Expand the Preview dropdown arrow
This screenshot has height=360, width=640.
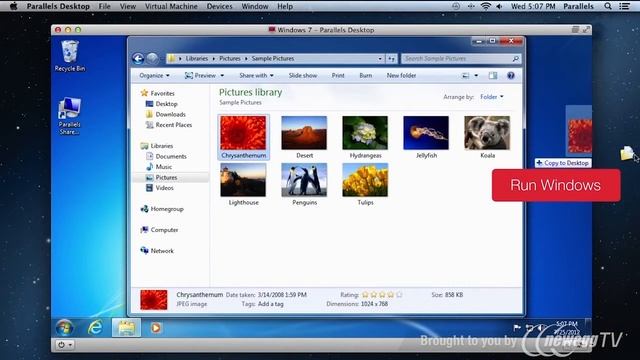222,76
